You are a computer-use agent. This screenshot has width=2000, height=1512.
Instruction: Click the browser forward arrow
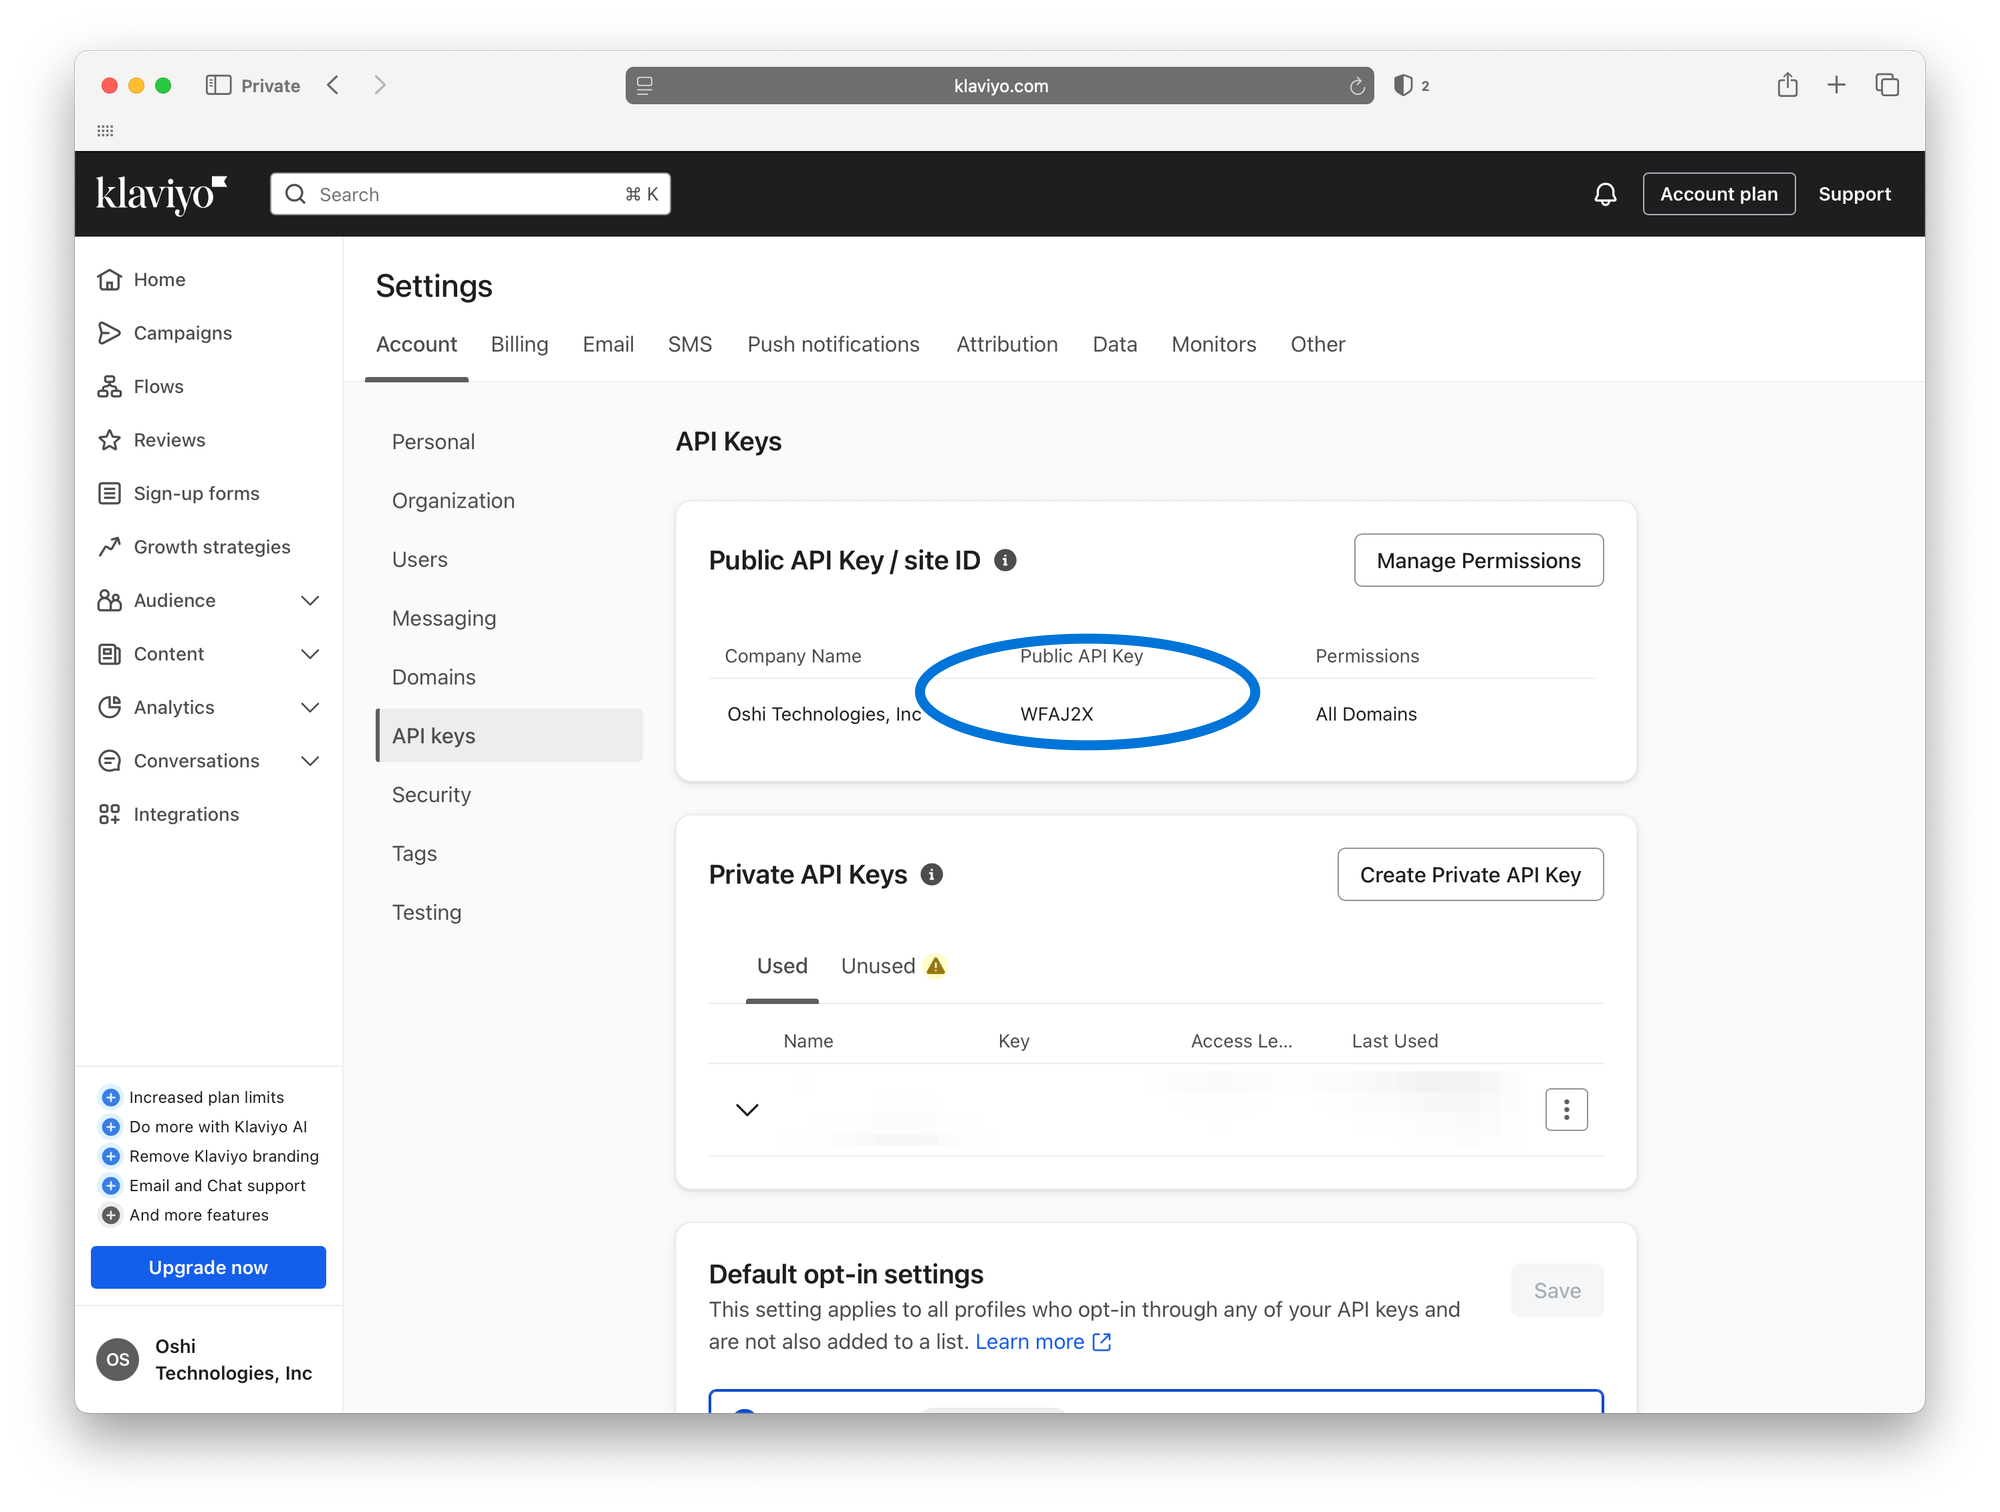(380, 85)
